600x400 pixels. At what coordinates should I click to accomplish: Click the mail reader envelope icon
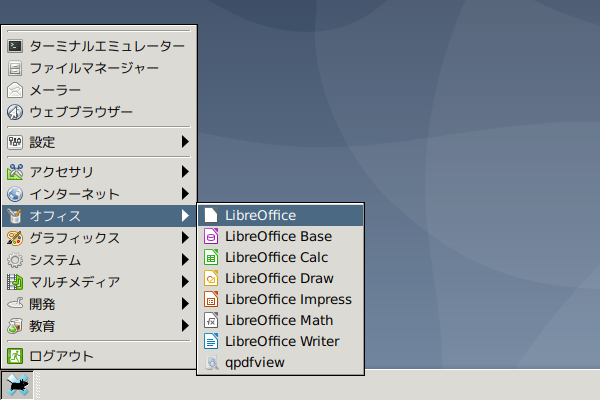tap(15, 90)
